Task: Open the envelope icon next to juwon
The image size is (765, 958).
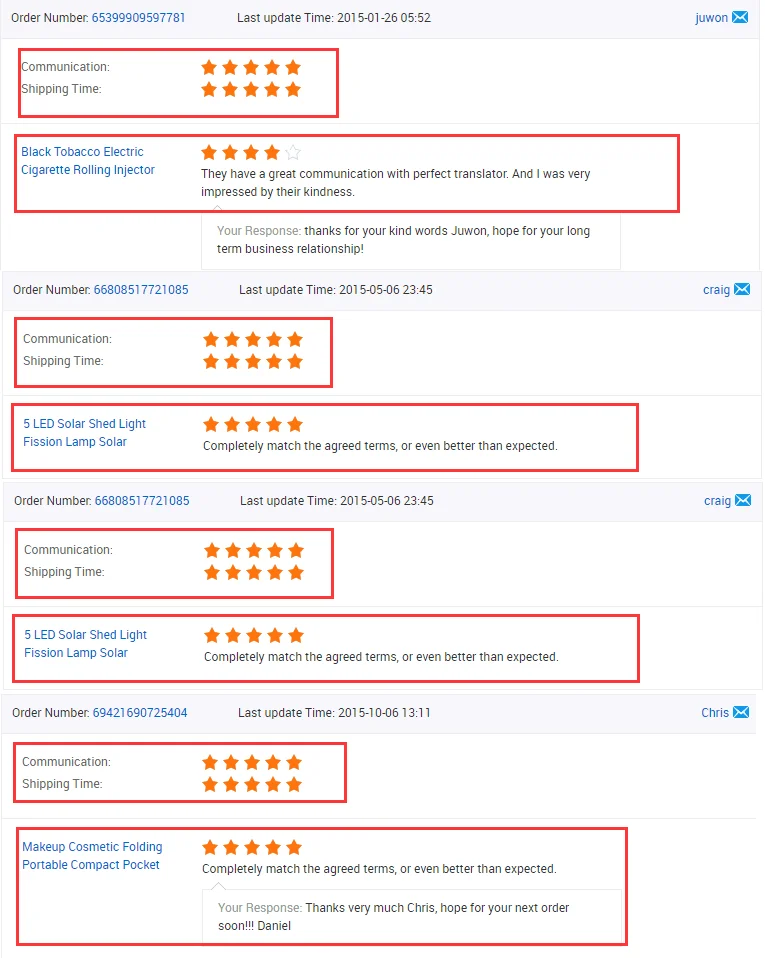Action: 742,17
